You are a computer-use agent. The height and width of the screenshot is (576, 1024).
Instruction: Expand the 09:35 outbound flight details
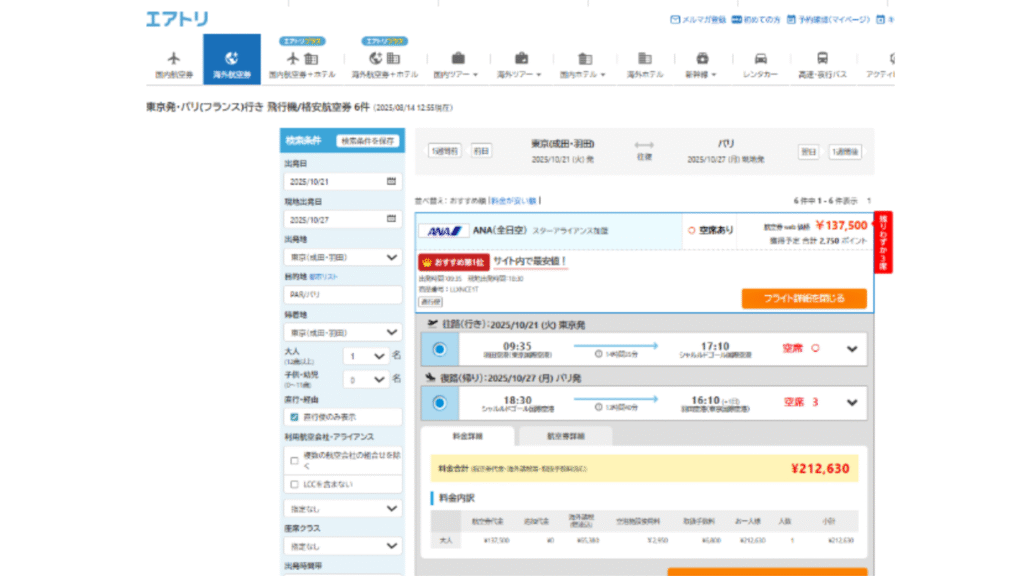[x=852, y=349]
